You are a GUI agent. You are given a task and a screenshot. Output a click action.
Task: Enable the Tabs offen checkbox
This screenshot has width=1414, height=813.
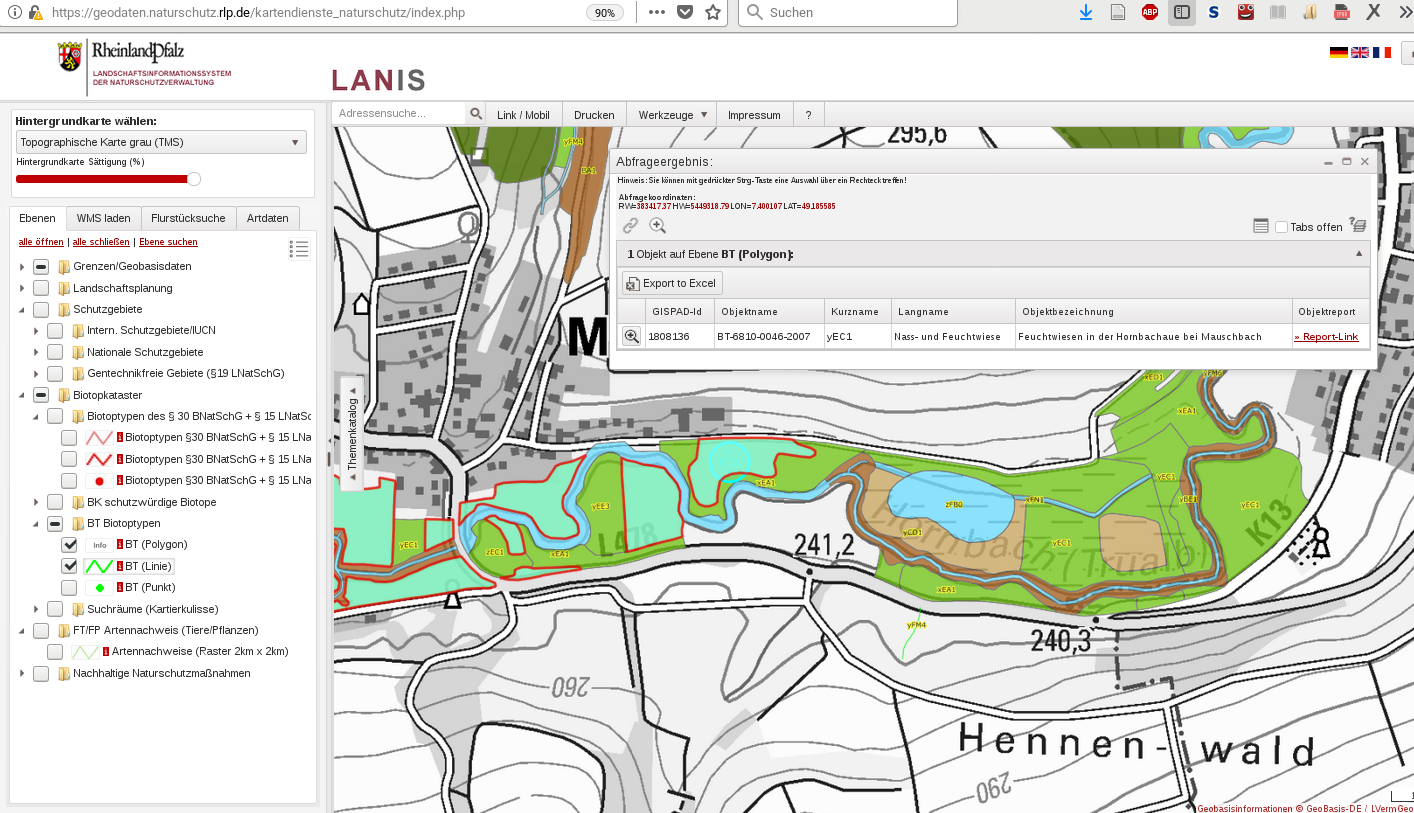point(1281,227)
